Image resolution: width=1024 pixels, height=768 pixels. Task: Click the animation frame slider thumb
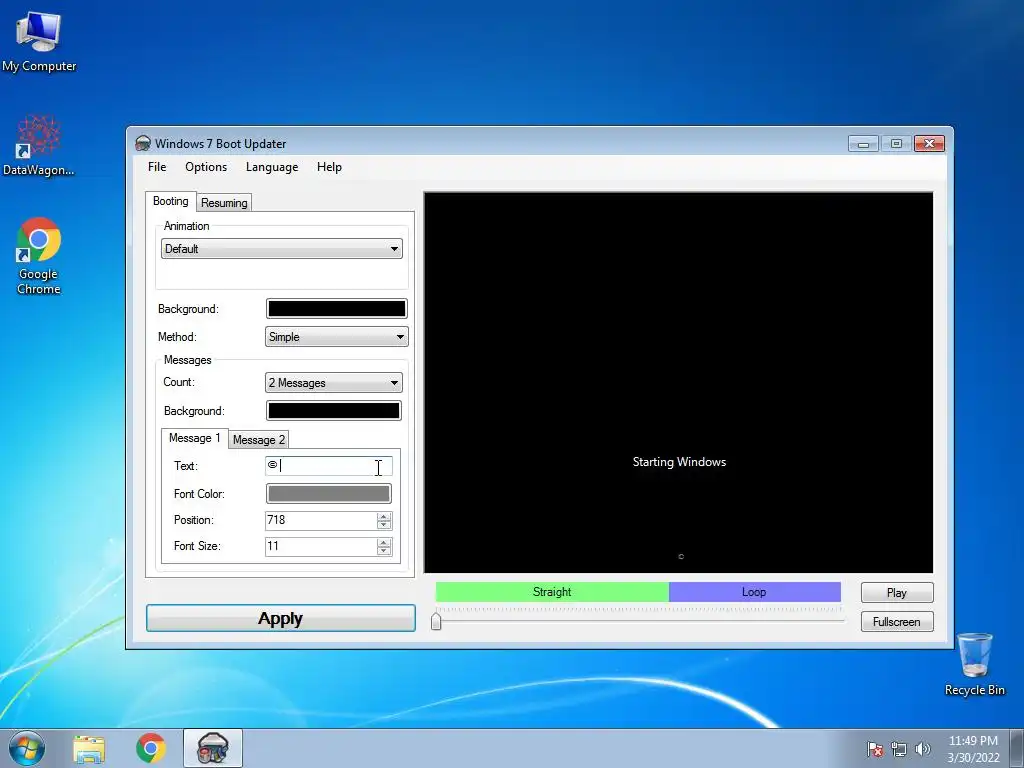tap(436, 621)
